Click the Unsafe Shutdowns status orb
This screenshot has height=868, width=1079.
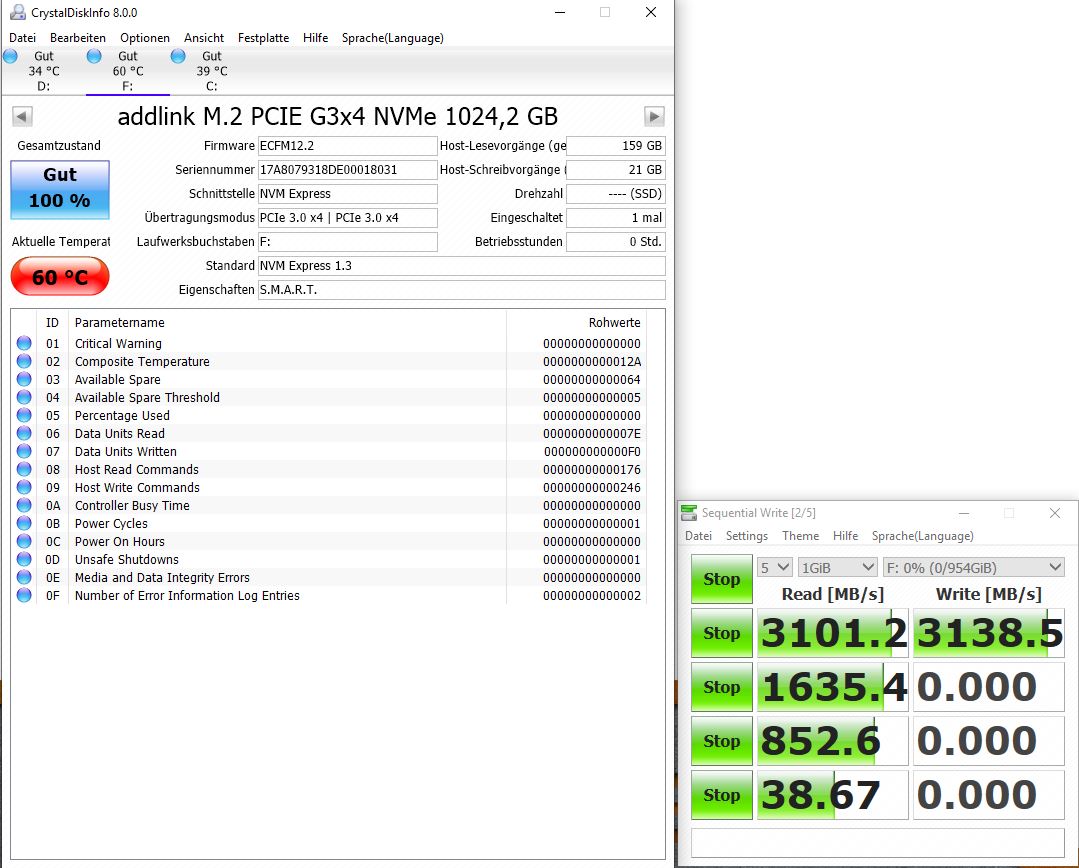(x=24, y=559)
